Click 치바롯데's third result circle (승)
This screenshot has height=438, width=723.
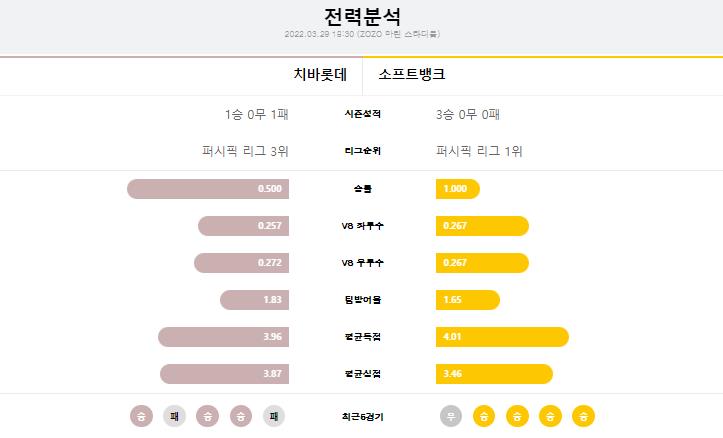pyautogui.click(x=207, y=416)
